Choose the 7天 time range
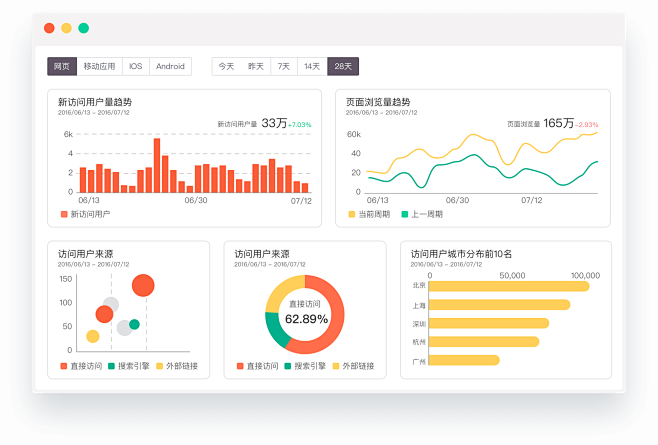 click(x=284, y=66)
